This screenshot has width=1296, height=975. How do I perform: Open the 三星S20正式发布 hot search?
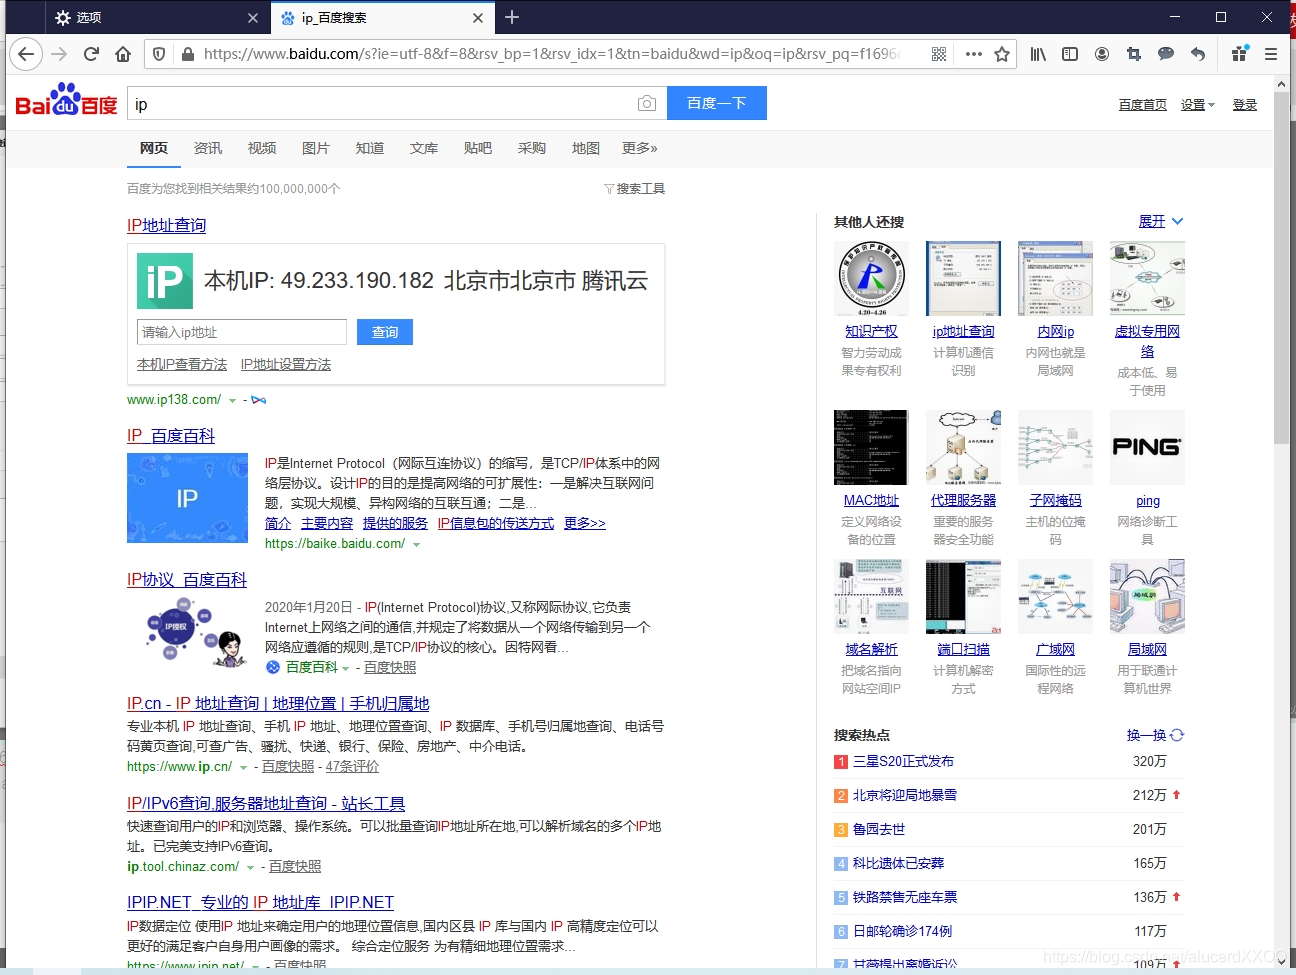click(903, 761)
